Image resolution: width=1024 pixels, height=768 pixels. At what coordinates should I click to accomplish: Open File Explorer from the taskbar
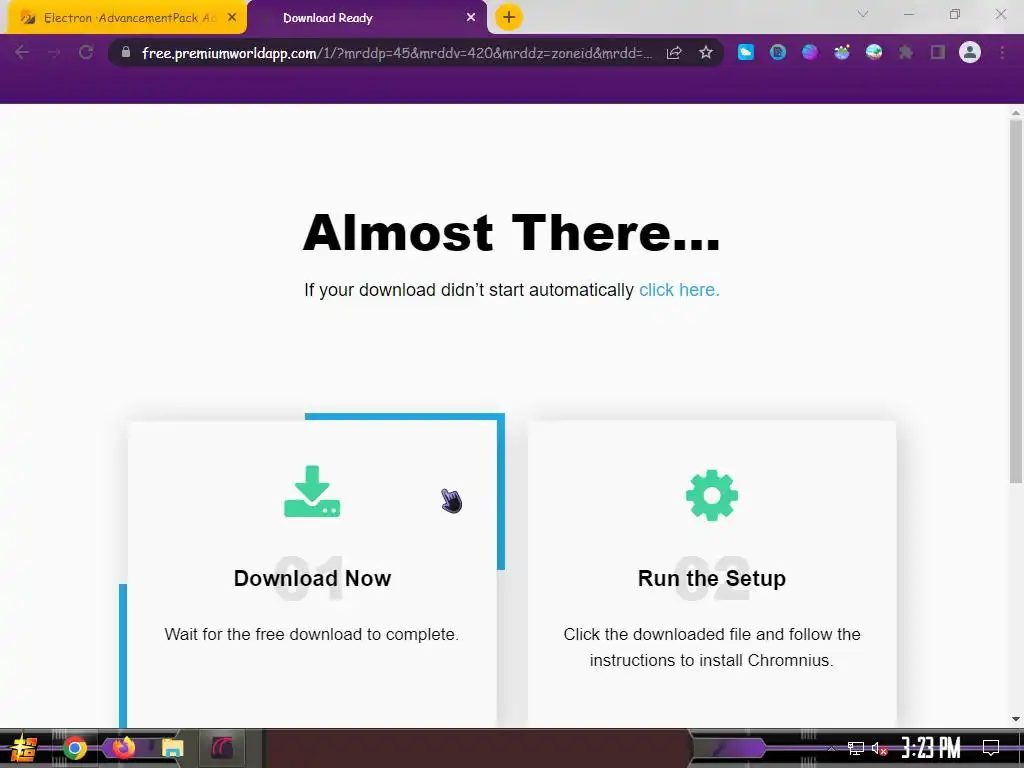tap(172, 748)
